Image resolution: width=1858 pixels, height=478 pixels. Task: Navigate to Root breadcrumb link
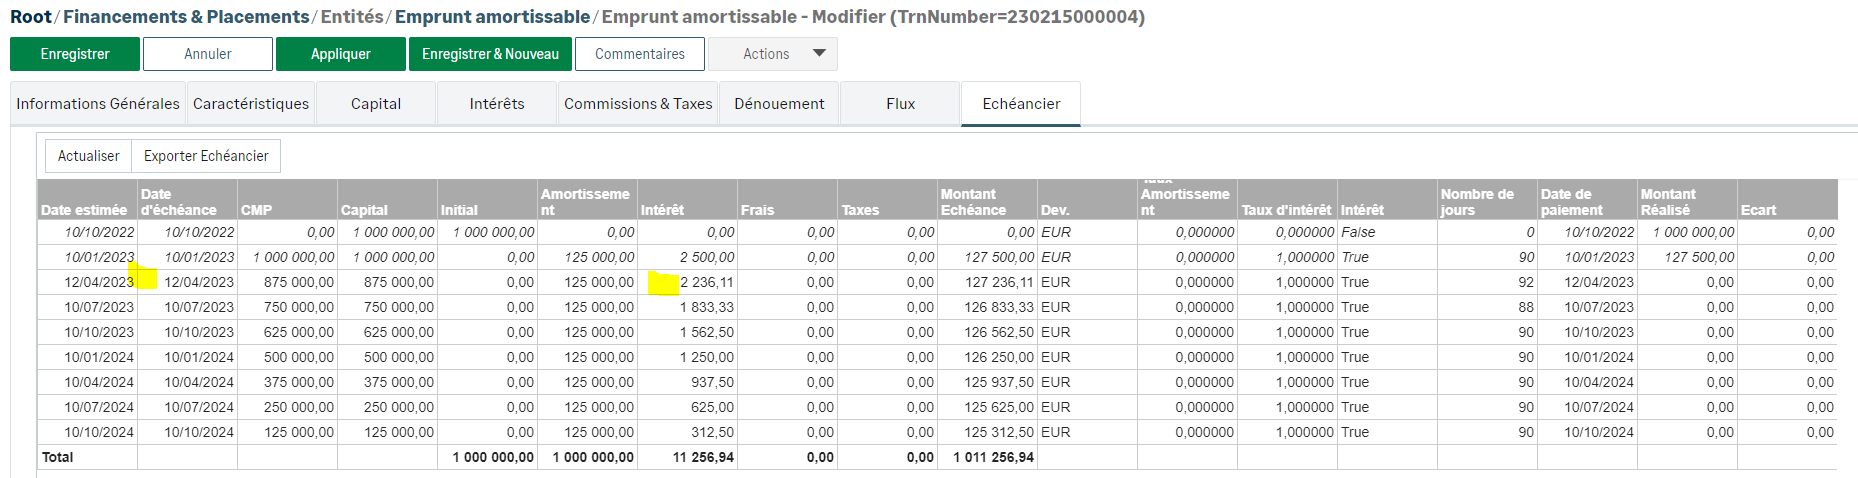click(30, 17)
